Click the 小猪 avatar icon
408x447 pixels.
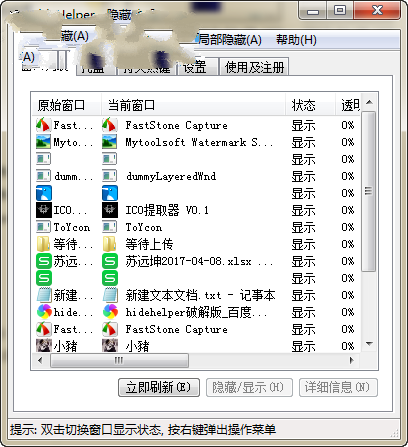click(x=110, y=345)
